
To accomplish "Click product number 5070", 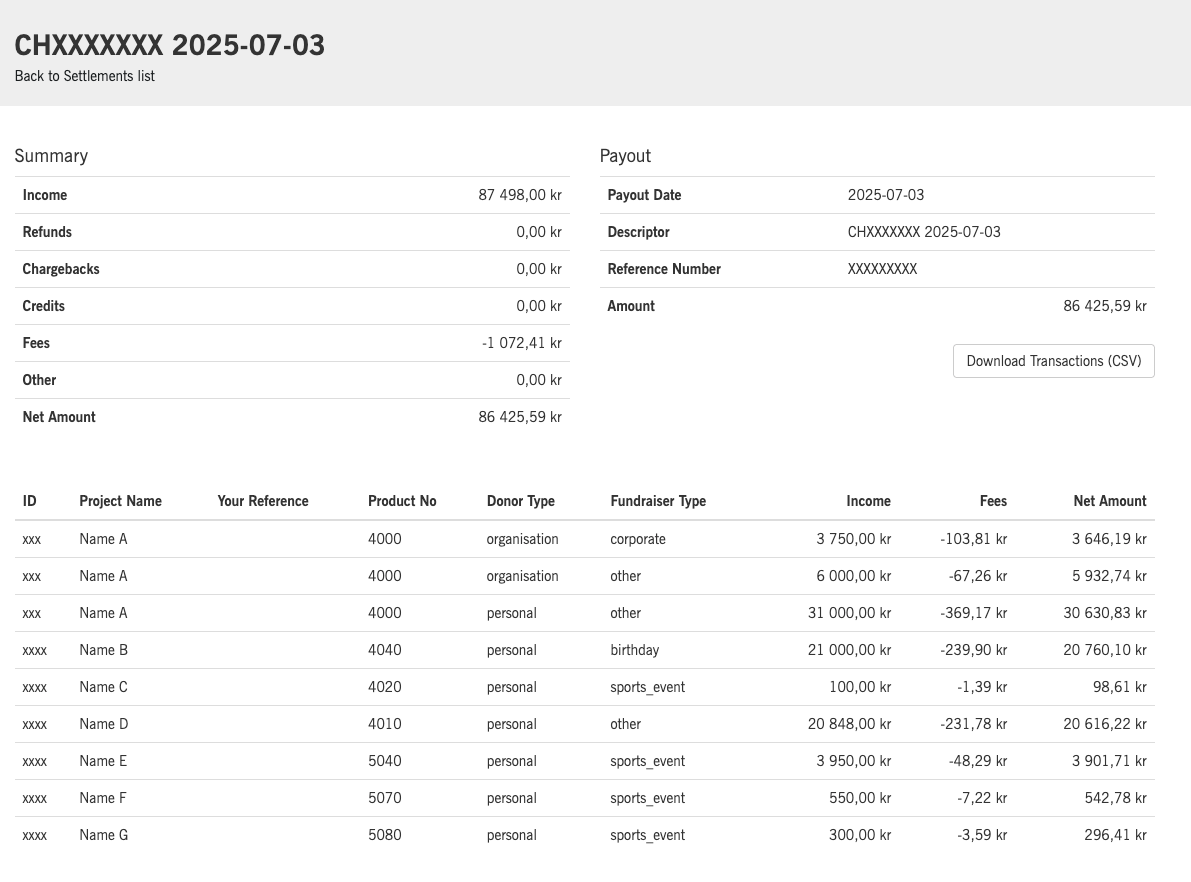I will 384,798.
